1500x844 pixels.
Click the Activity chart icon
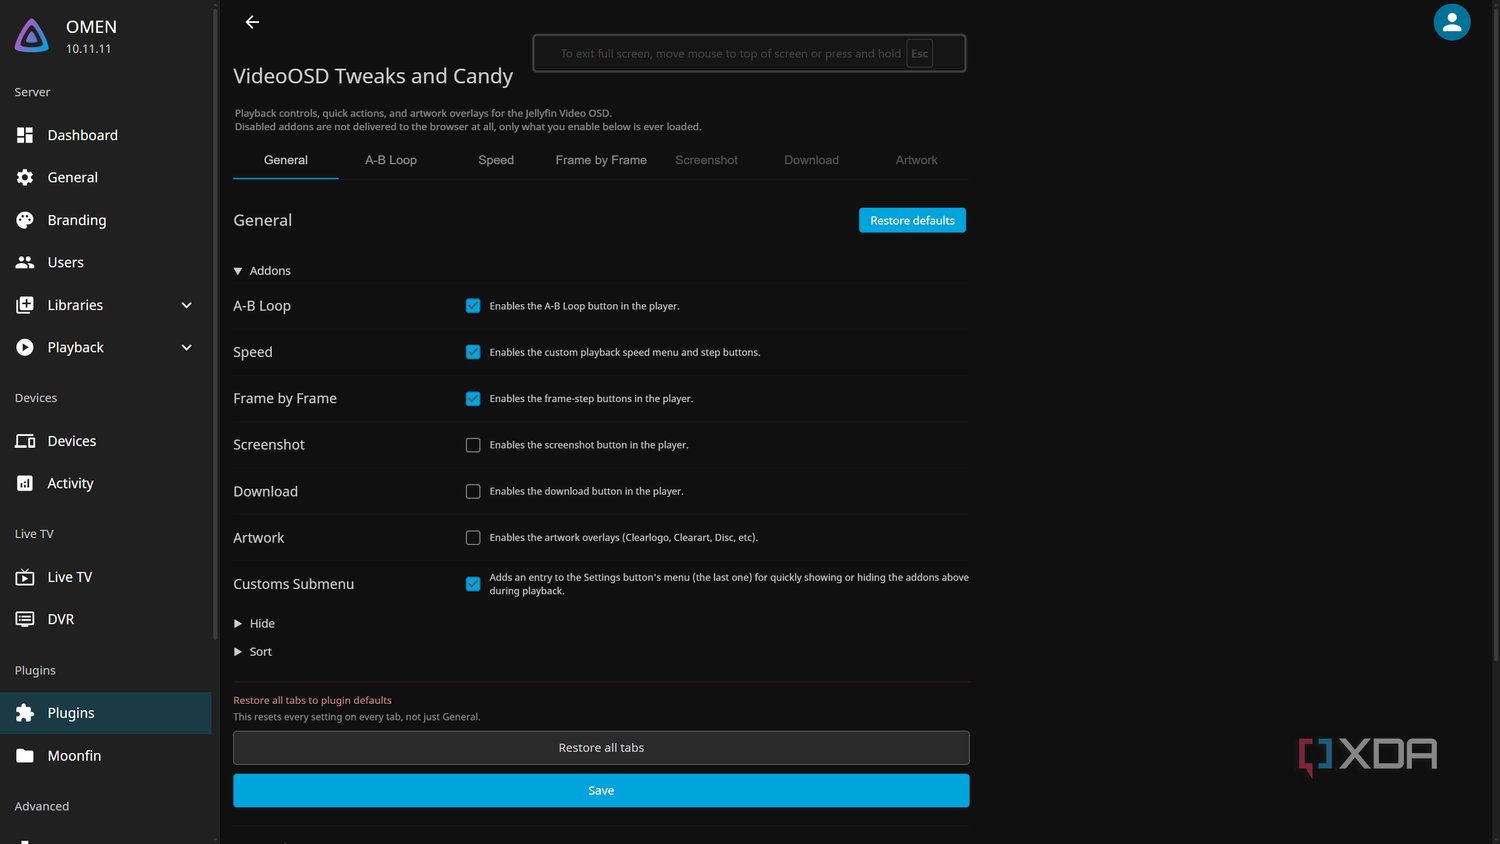click(x=25, y=483)
